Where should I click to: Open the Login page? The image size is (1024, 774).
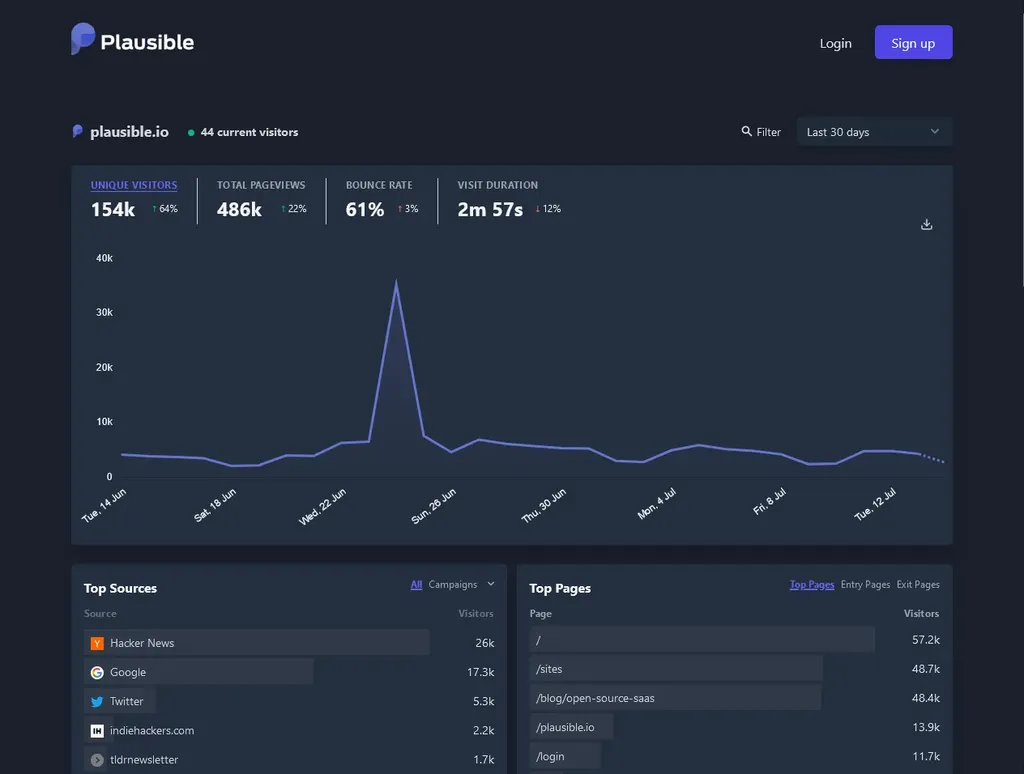pos(835,43)
